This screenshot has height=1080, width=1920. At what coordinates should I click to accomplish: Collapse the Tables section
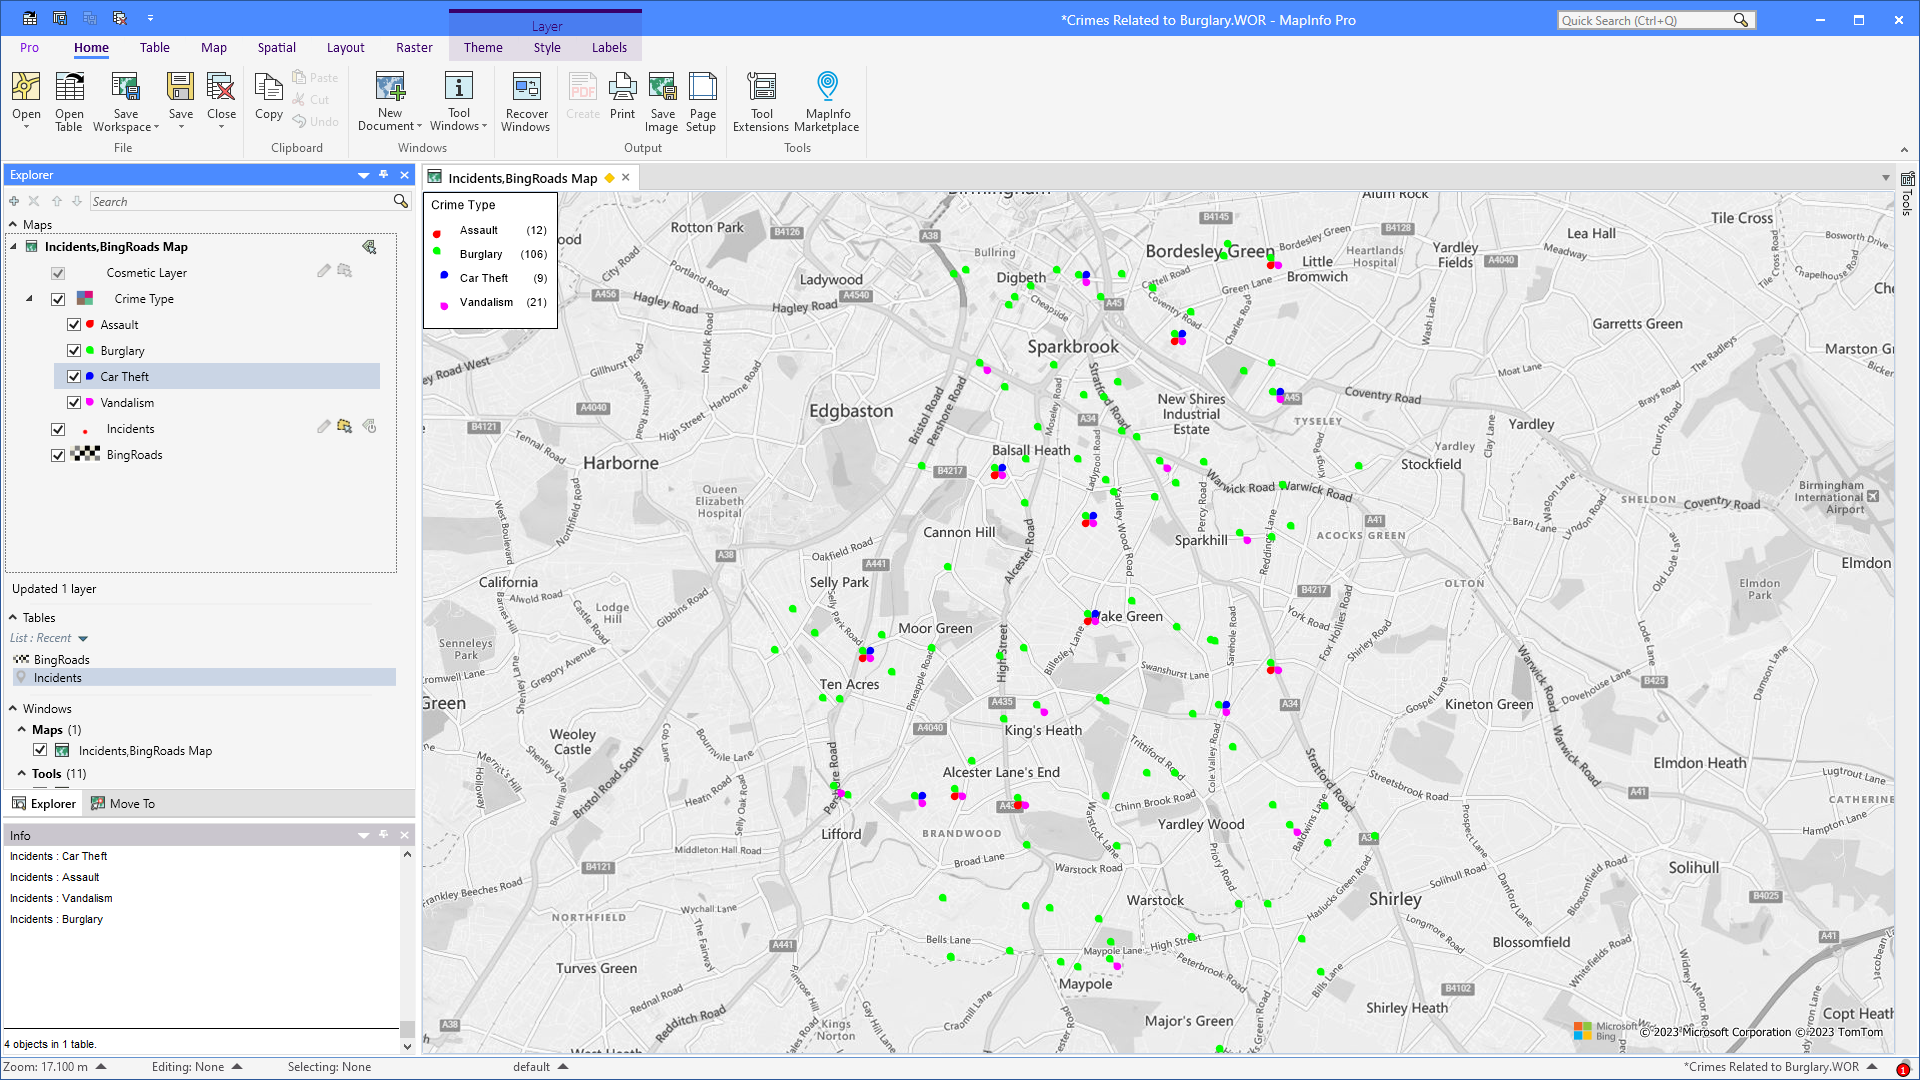(13, 617)
